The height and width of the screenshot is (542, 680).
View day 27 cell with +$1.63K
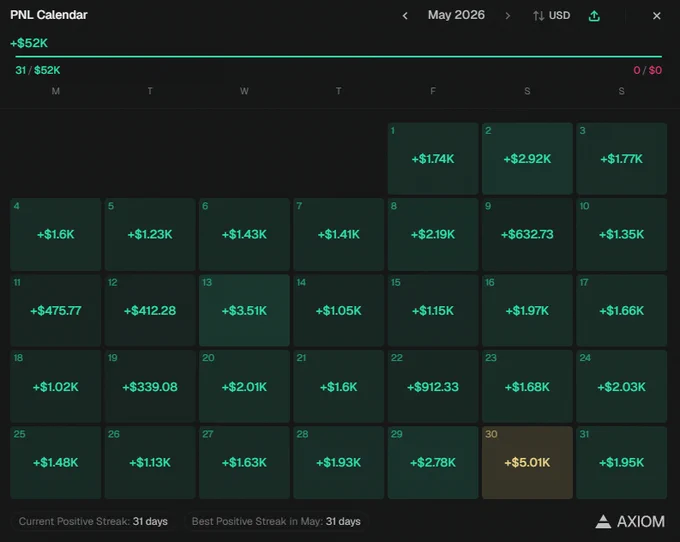pyautogui.click(x=244, y=463)
